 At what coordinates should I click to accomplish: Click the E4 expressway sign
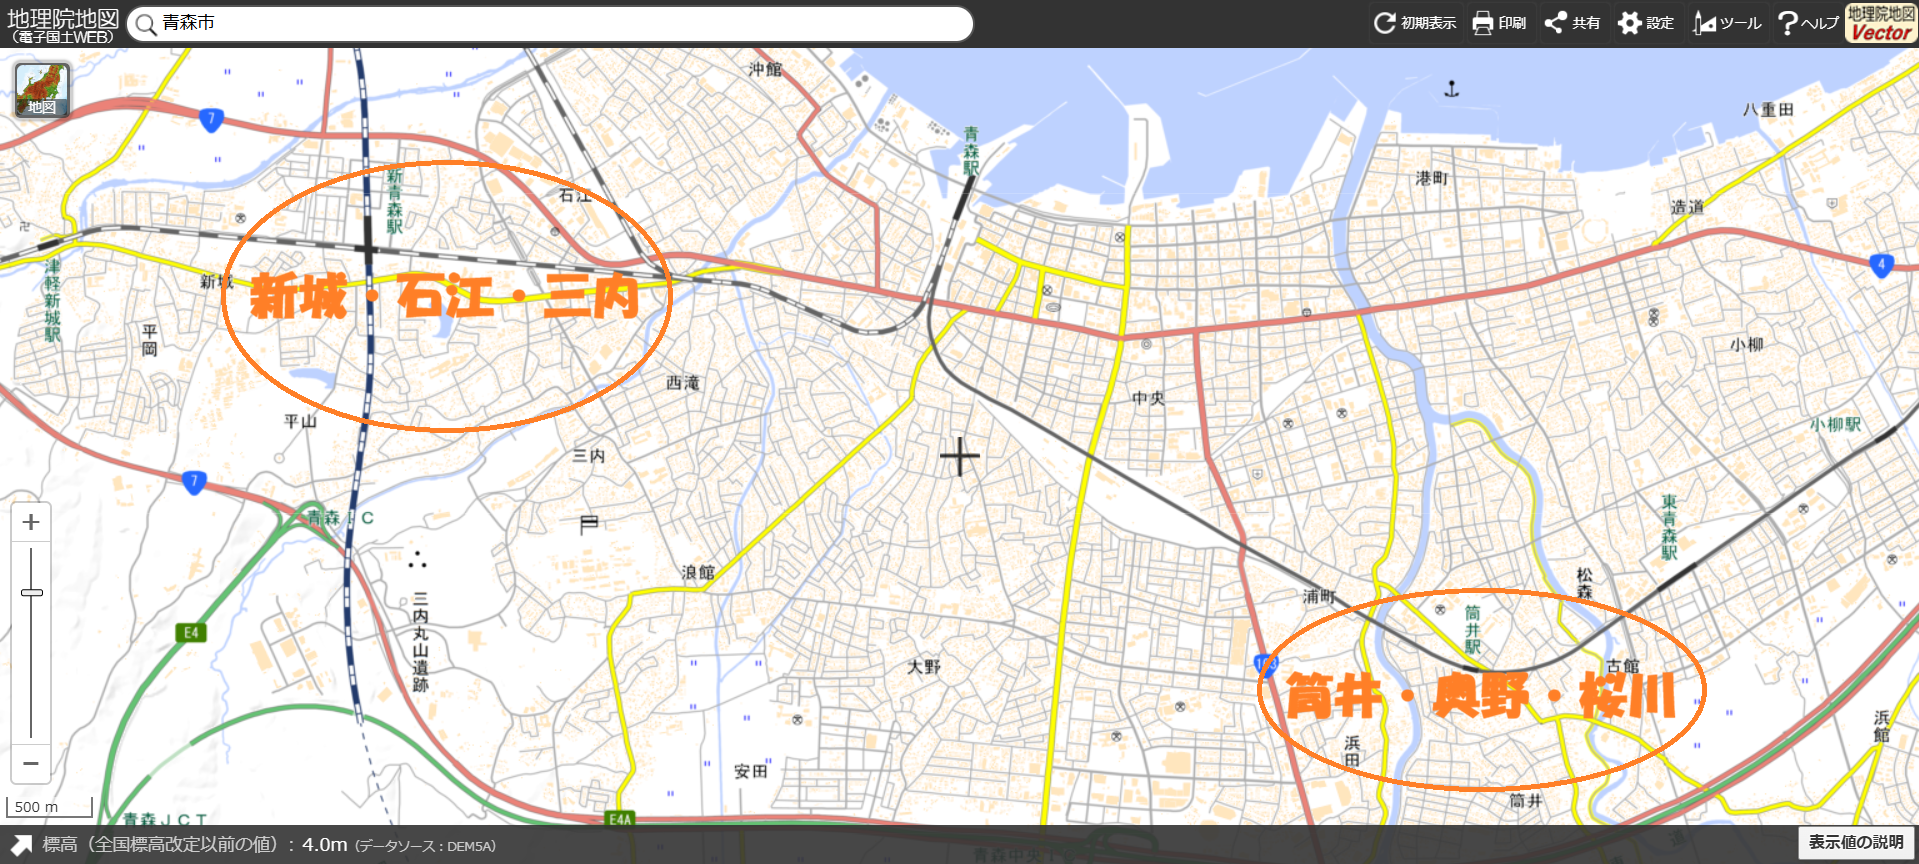[190, 632]
